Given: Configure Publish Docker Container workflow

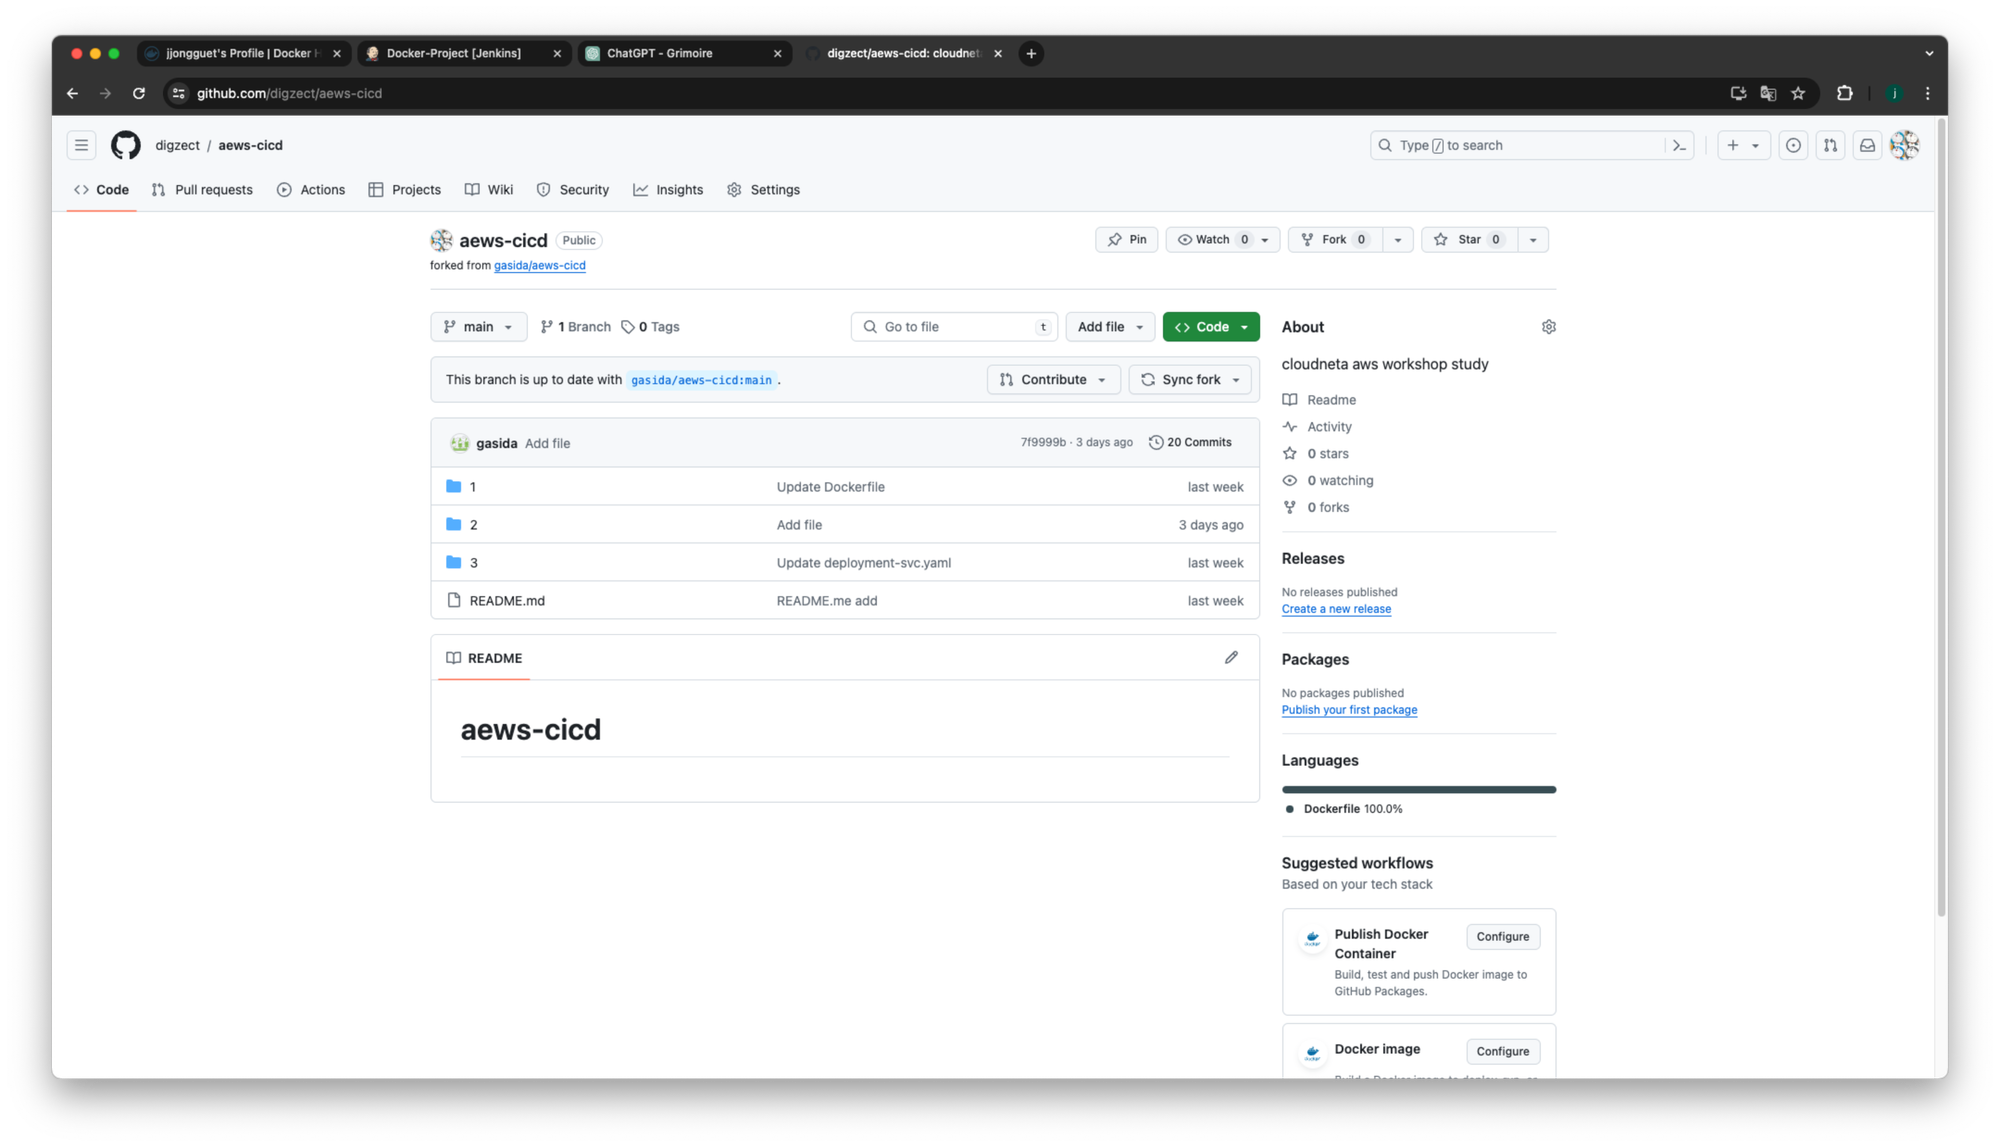Looking at the screenshot, I should pyautogui.click(x=1502, y=936).
